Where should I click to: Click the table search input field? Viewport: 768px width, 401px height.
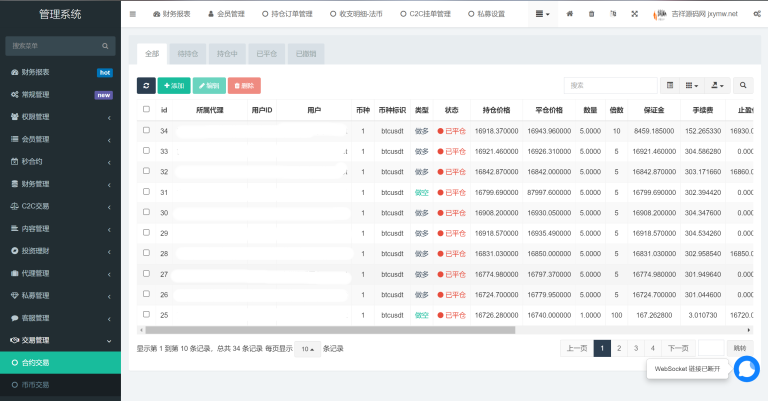click(x=610, y=86)
